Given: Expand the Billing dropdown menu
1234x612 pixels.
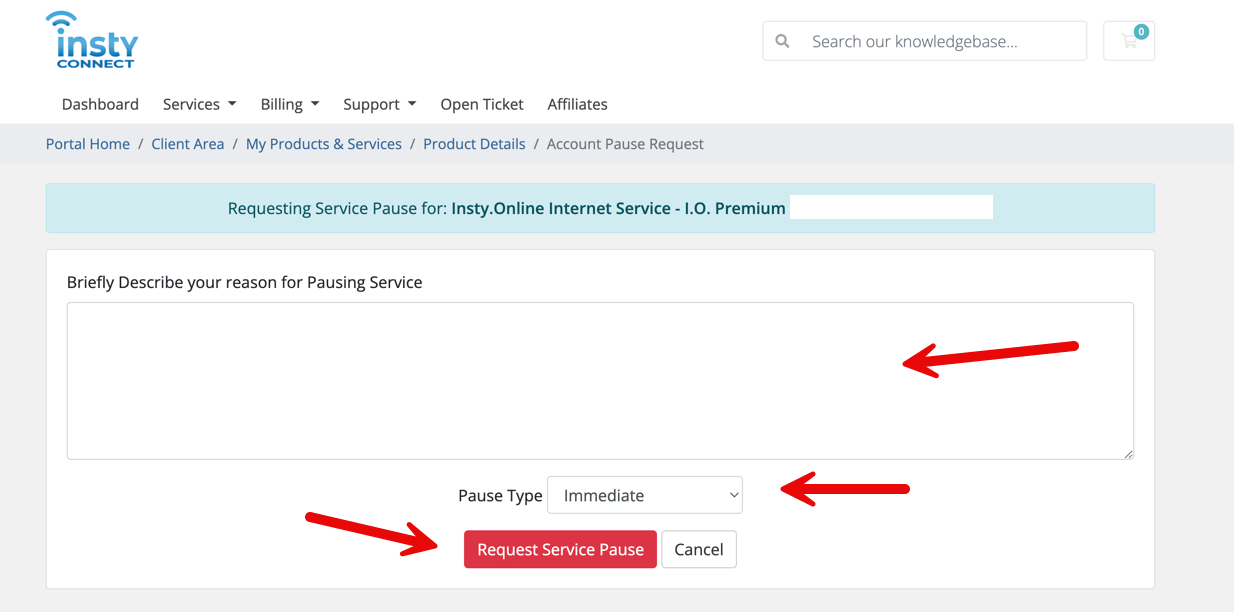Looking at the screenshot, I should point(289,104).
